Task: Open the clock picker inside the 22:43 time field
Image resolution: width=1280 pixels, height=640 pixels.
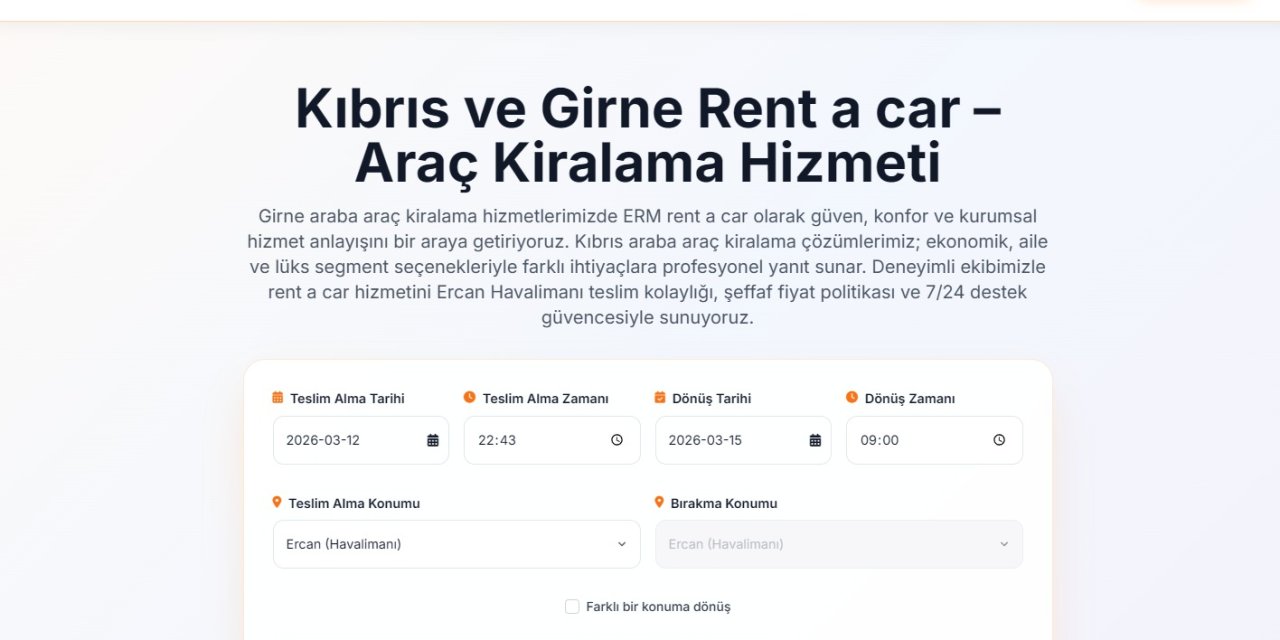Action: [617, 440]
